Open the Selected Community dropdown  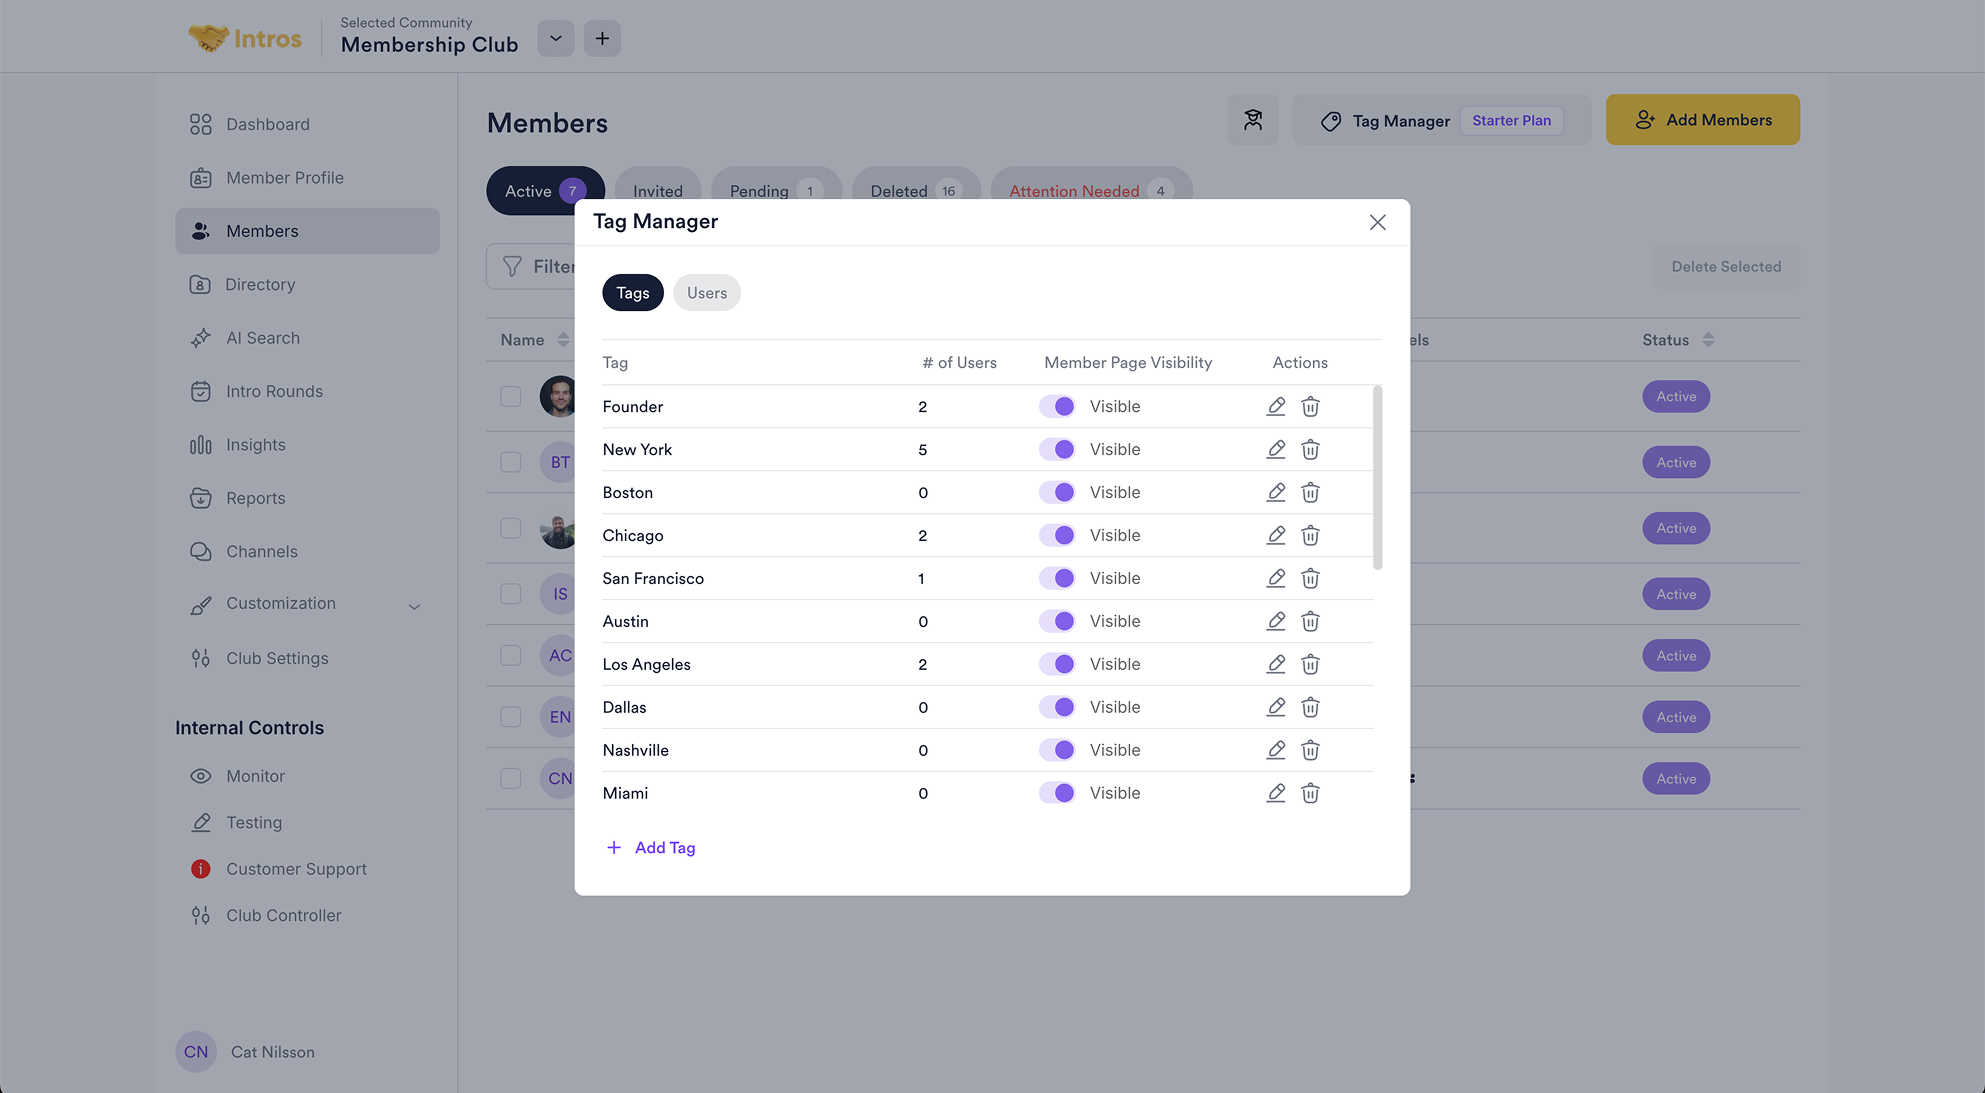(555, 38)
